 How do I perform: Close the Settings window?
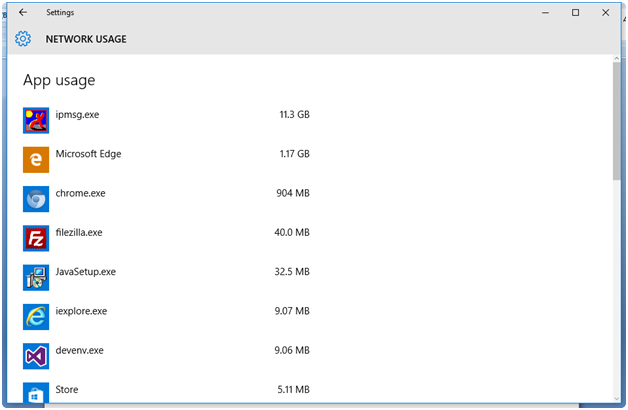[605, 13]
